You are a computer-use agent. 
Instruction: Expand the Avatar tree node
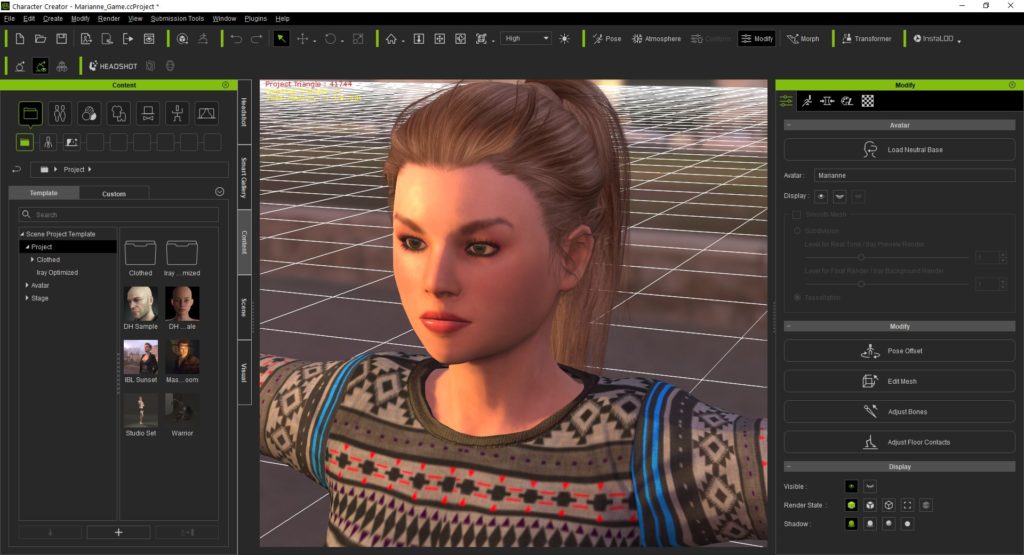pyautogui.click(x=27, y=285)
